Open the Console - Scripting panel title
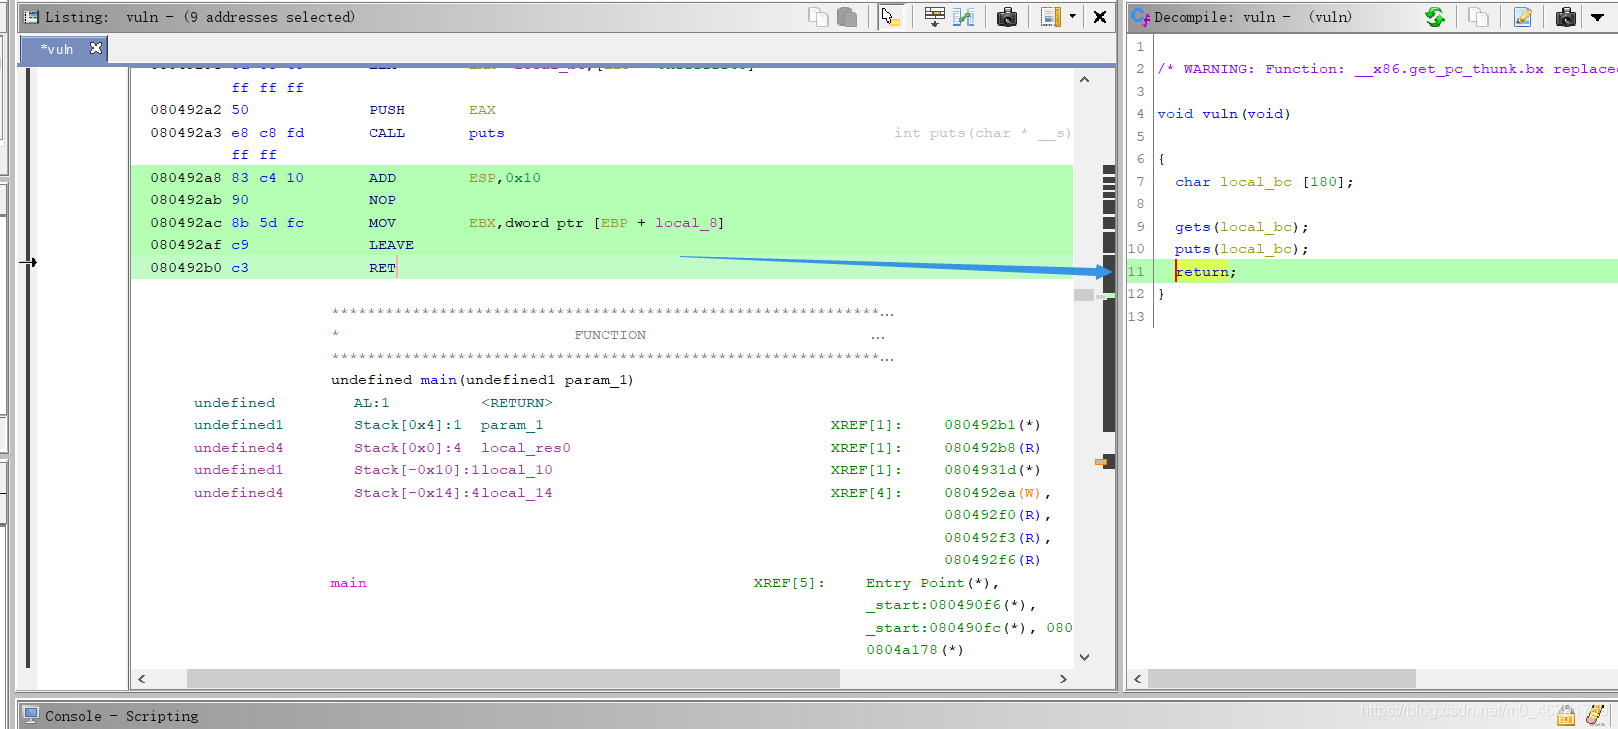The width and height of the screenshot is (1618, 729). click(x=121, y=716)
